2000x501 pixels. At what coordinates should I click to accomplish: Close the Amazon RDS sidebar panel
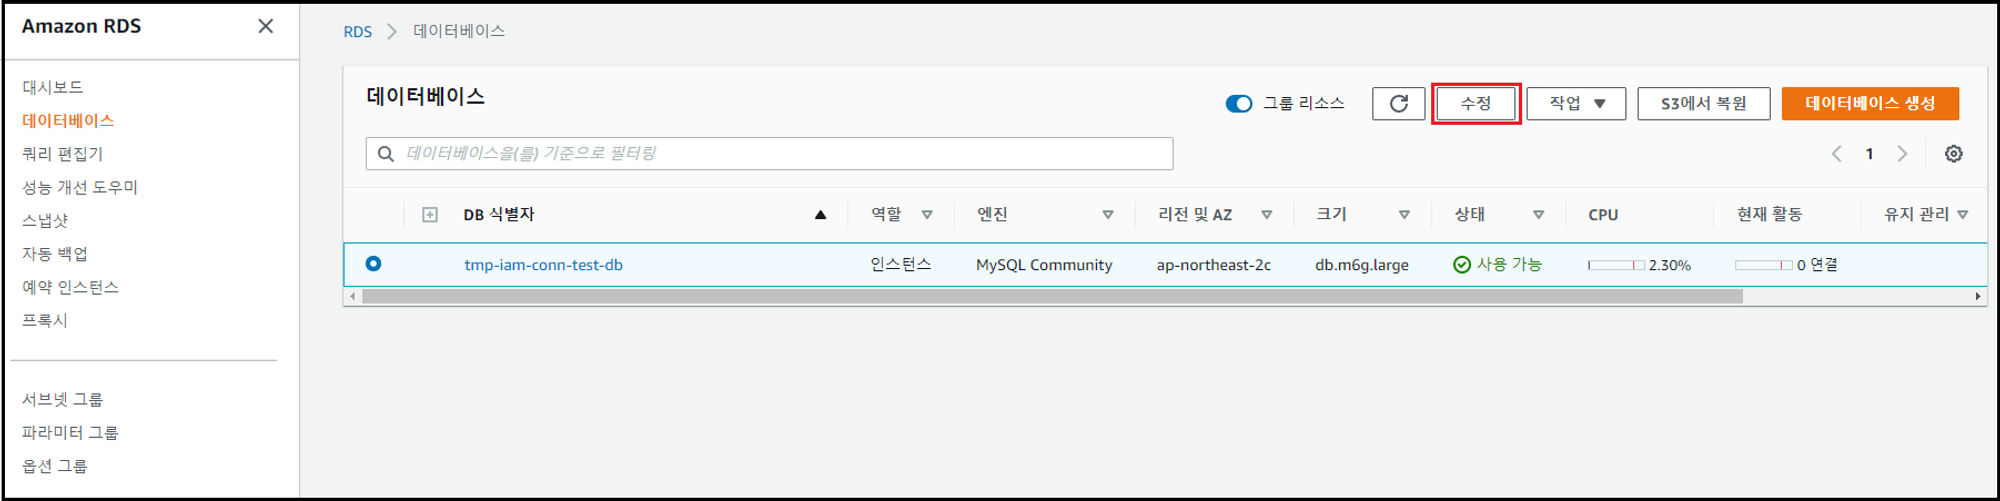(x=265, y=26)
